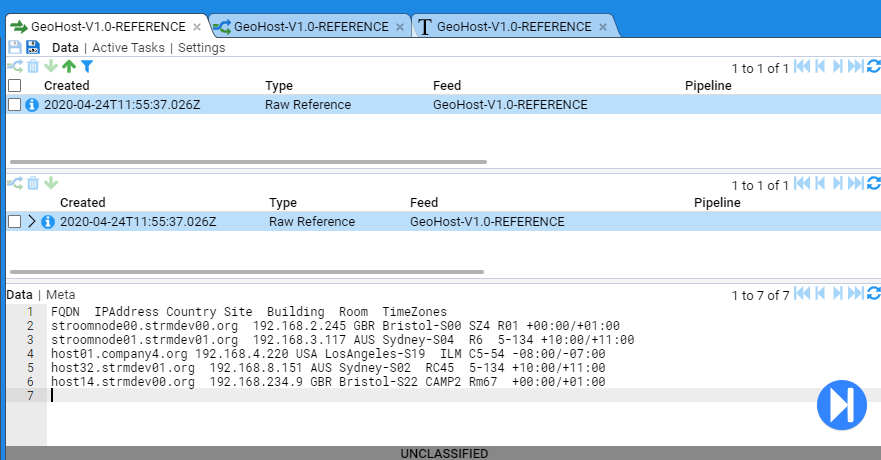This screenshot has height=460, width=881.
Task: Open the Settings sub-tab
Action: point(201,48)
